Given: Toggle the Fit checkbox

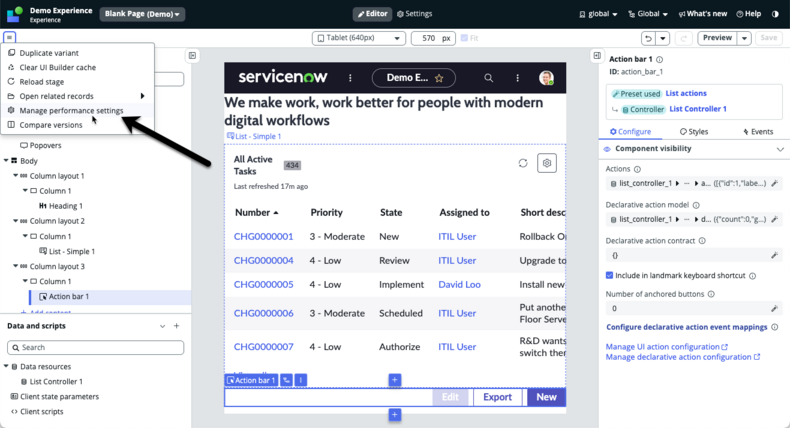Looking at the screenshot, I should click(465, 38).
